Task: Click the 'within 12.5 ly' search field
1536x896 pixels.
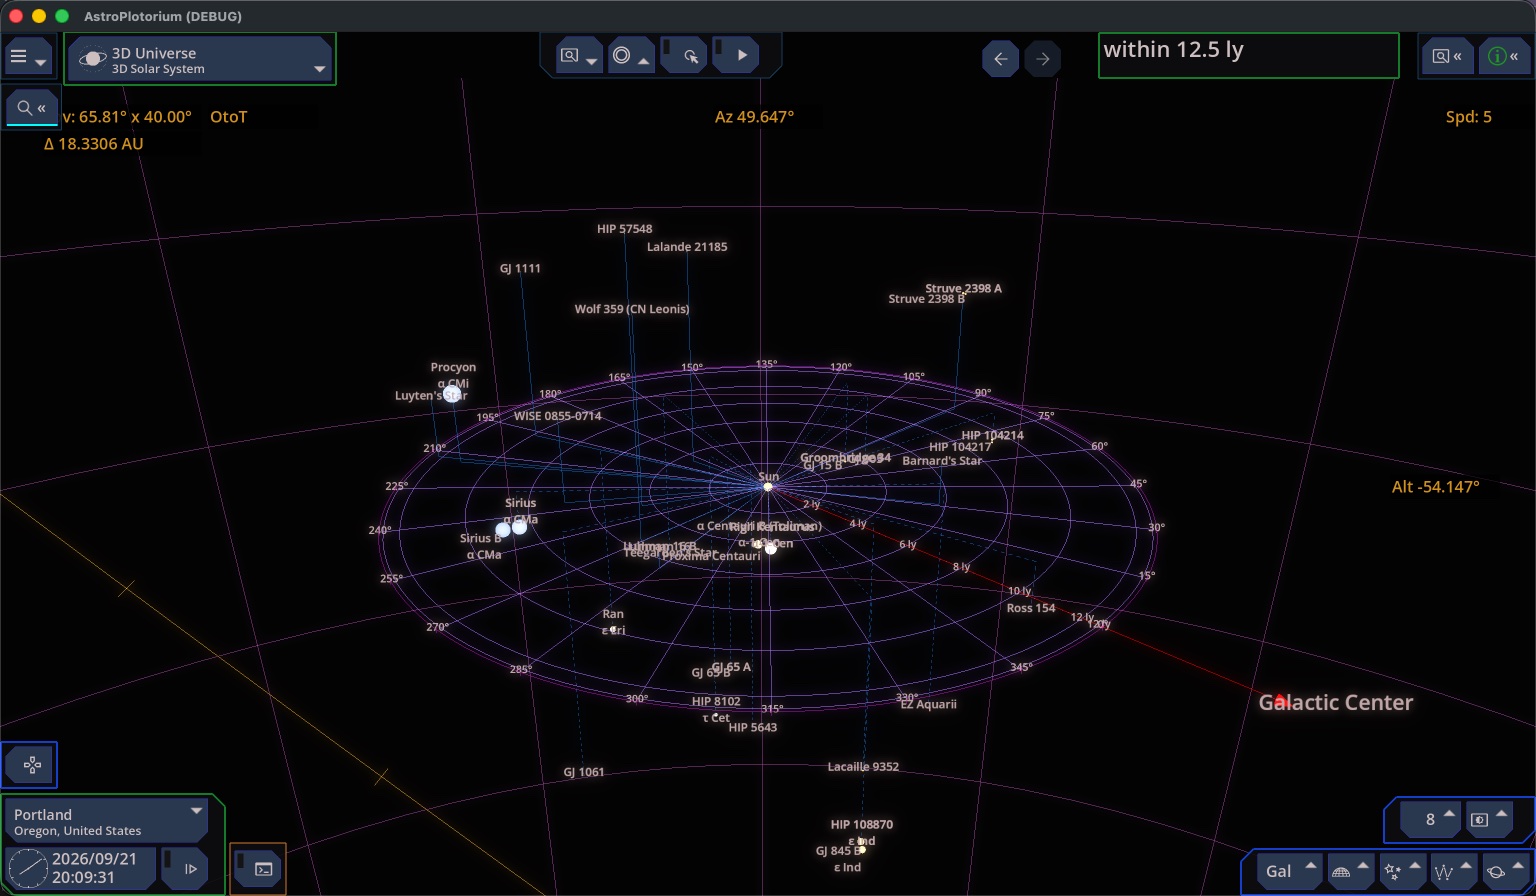Action: click(x=1248, y=56)
